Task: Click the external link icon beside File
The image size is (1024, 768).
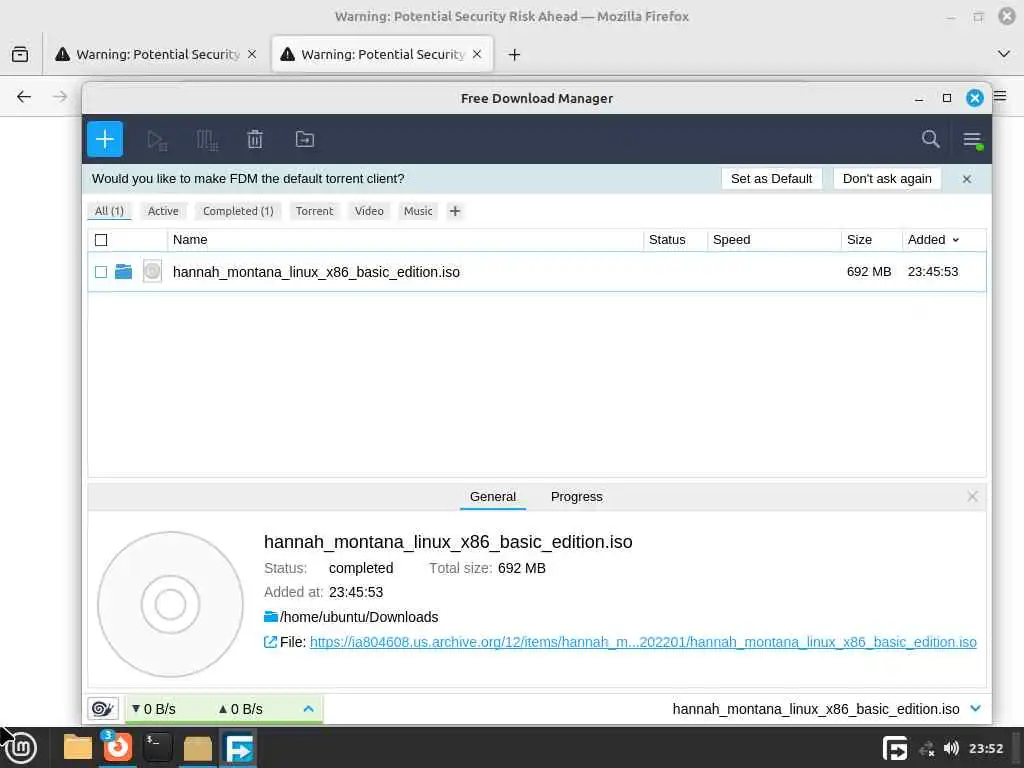Action: pos(270,642)
